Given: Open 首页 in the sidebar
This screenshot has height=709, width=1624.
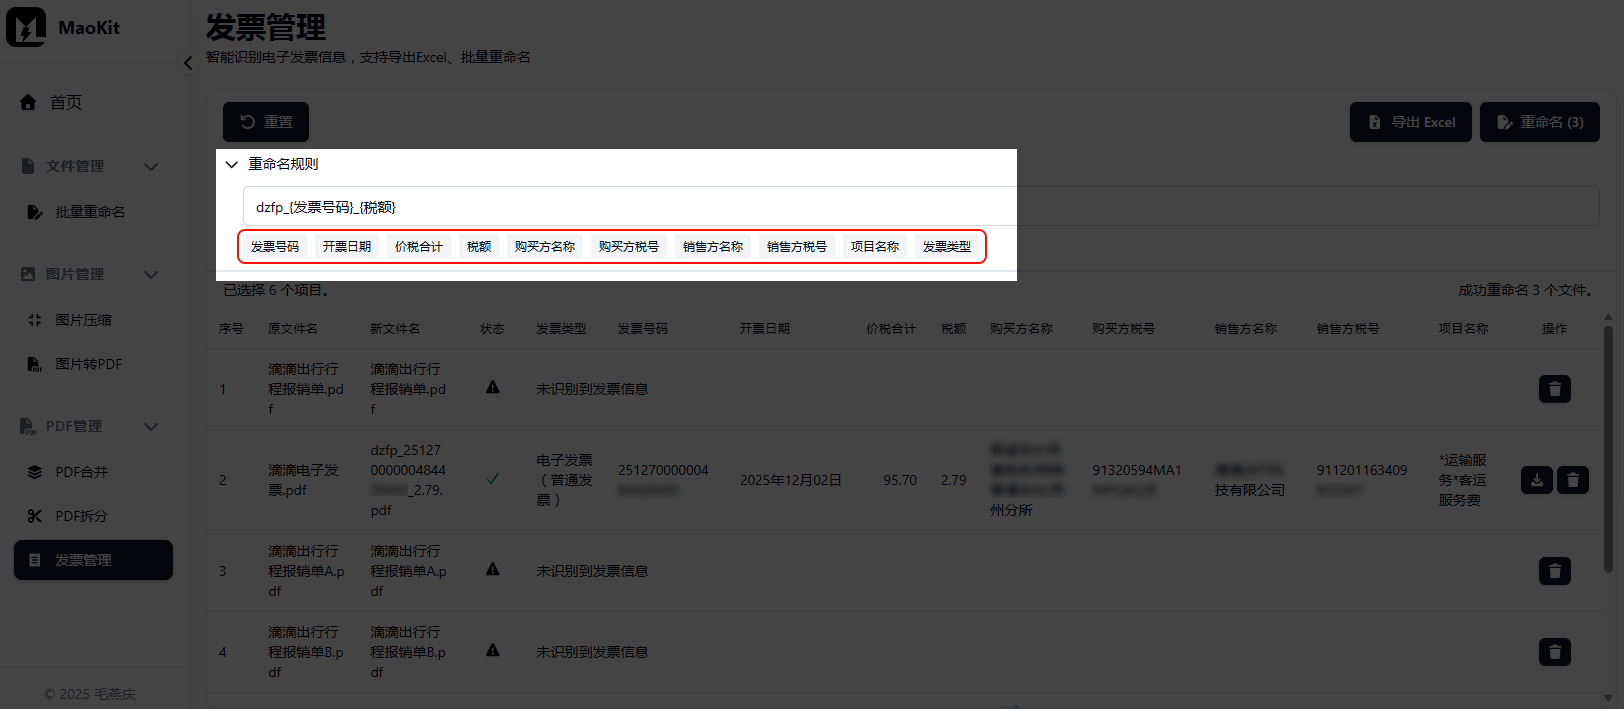Looking at the screenshot, I should 66,102.
